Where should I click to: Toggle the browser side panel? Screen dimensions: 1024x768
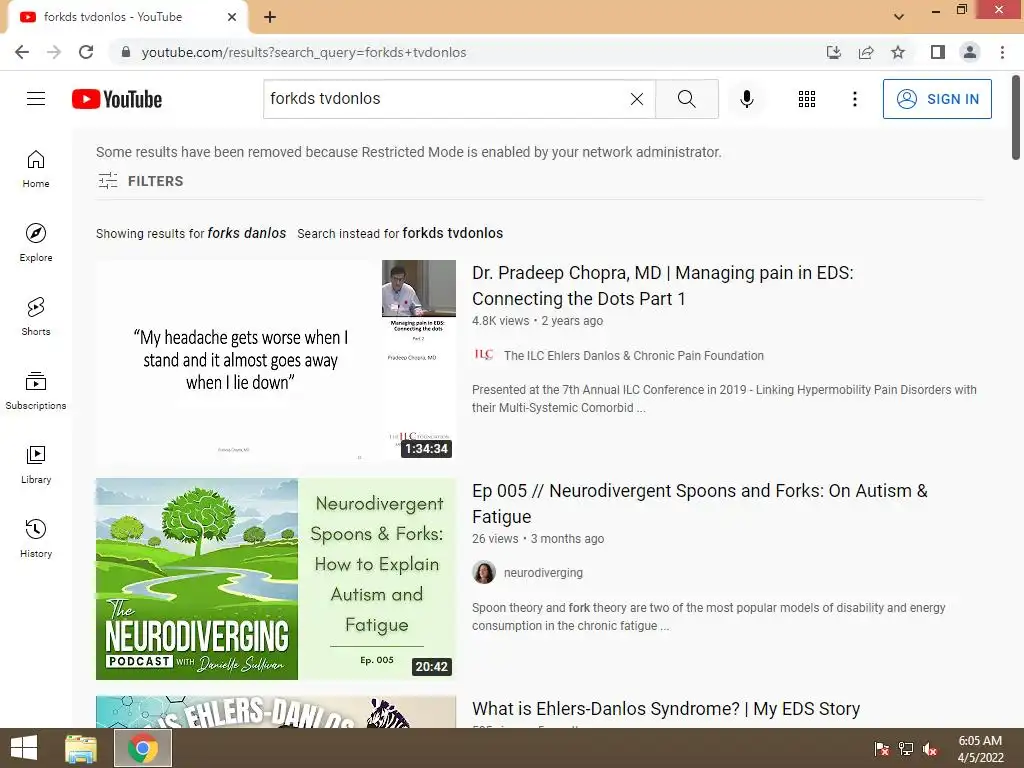coord(938,52)
